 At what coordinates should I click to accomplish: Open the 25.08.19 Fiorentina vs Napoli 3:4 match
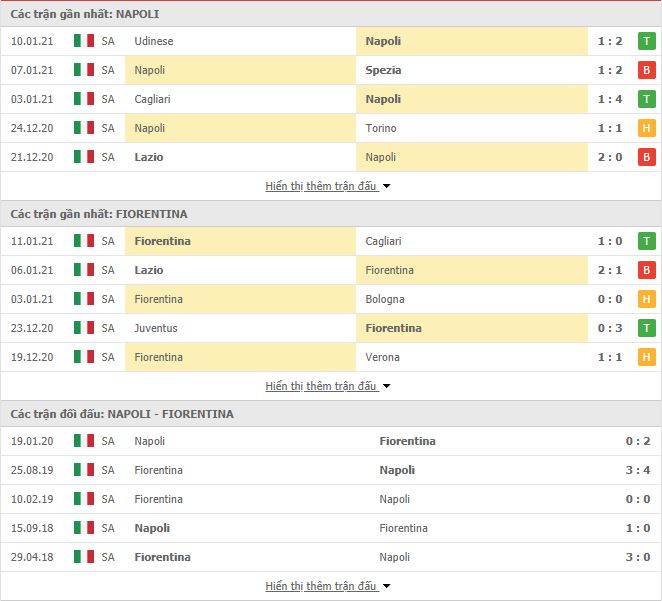coord(331,470)
